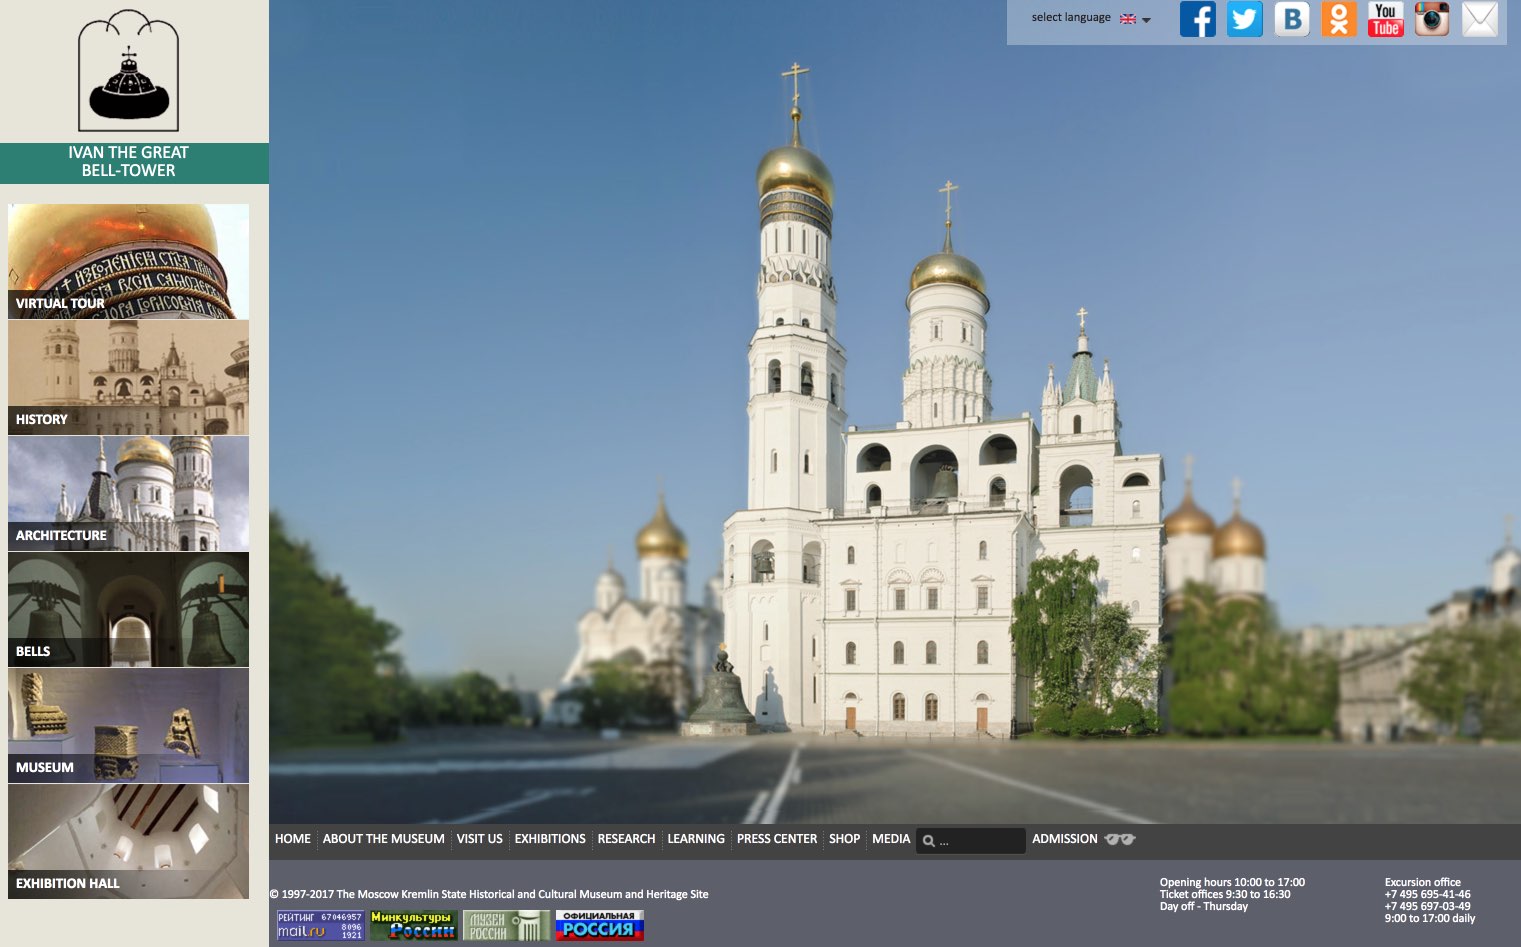Open VISIT US menu item
Image resolution: width=1521 pixels, height=947 pixels.
(480, 839)
